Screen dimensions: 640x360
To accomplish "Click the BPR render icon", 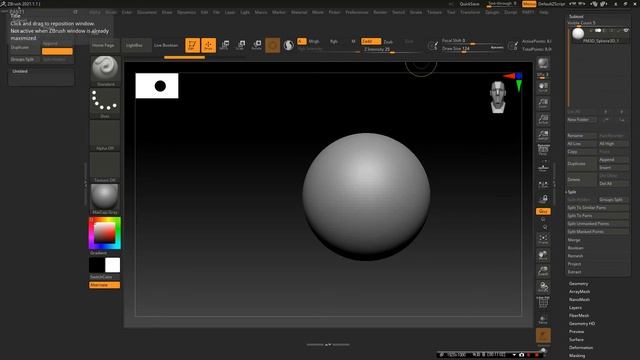I will [543, 63].
